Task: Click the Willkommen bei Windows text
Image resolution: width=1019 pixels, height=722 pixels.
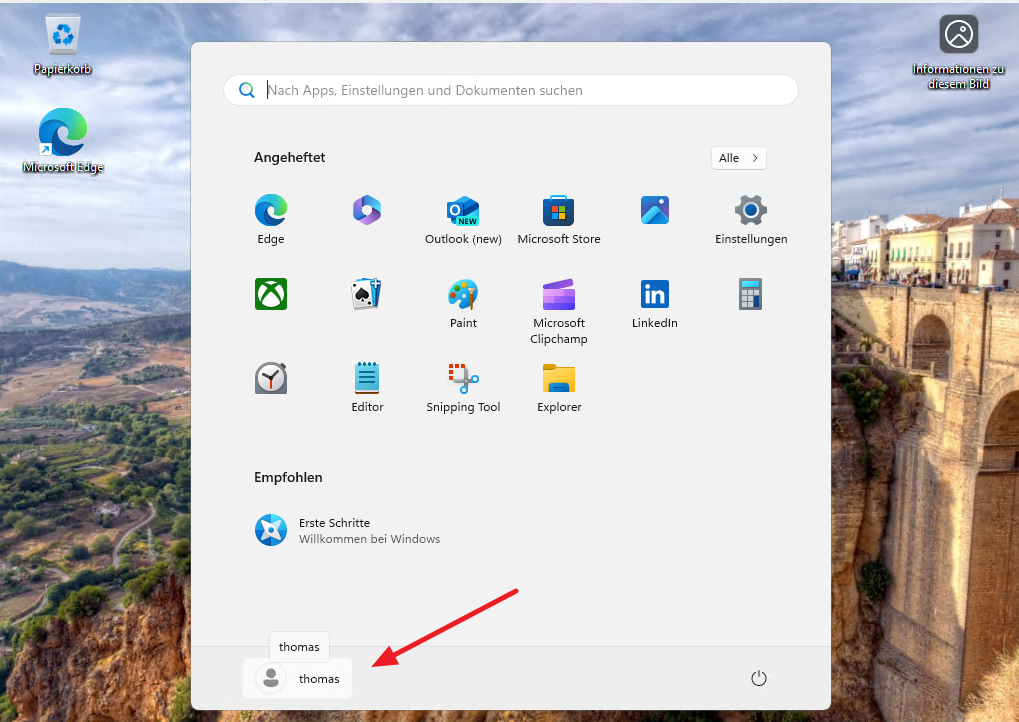Action: pyautogui.click(x=369, y=539)
